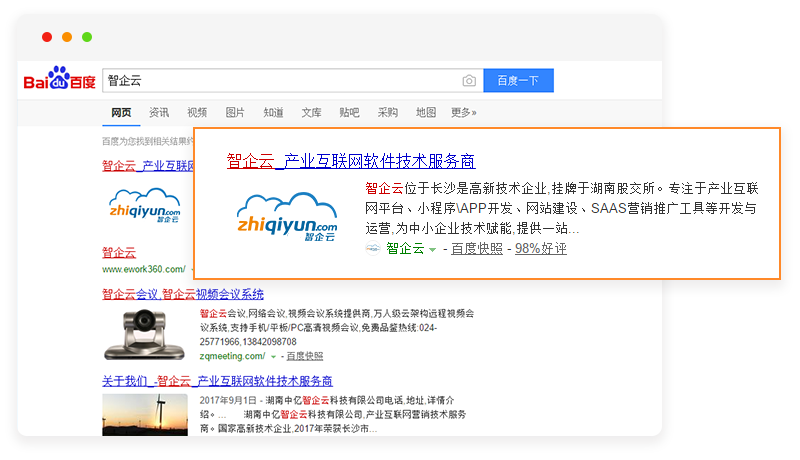Click the orange minimize window dot

coord(67,37)
